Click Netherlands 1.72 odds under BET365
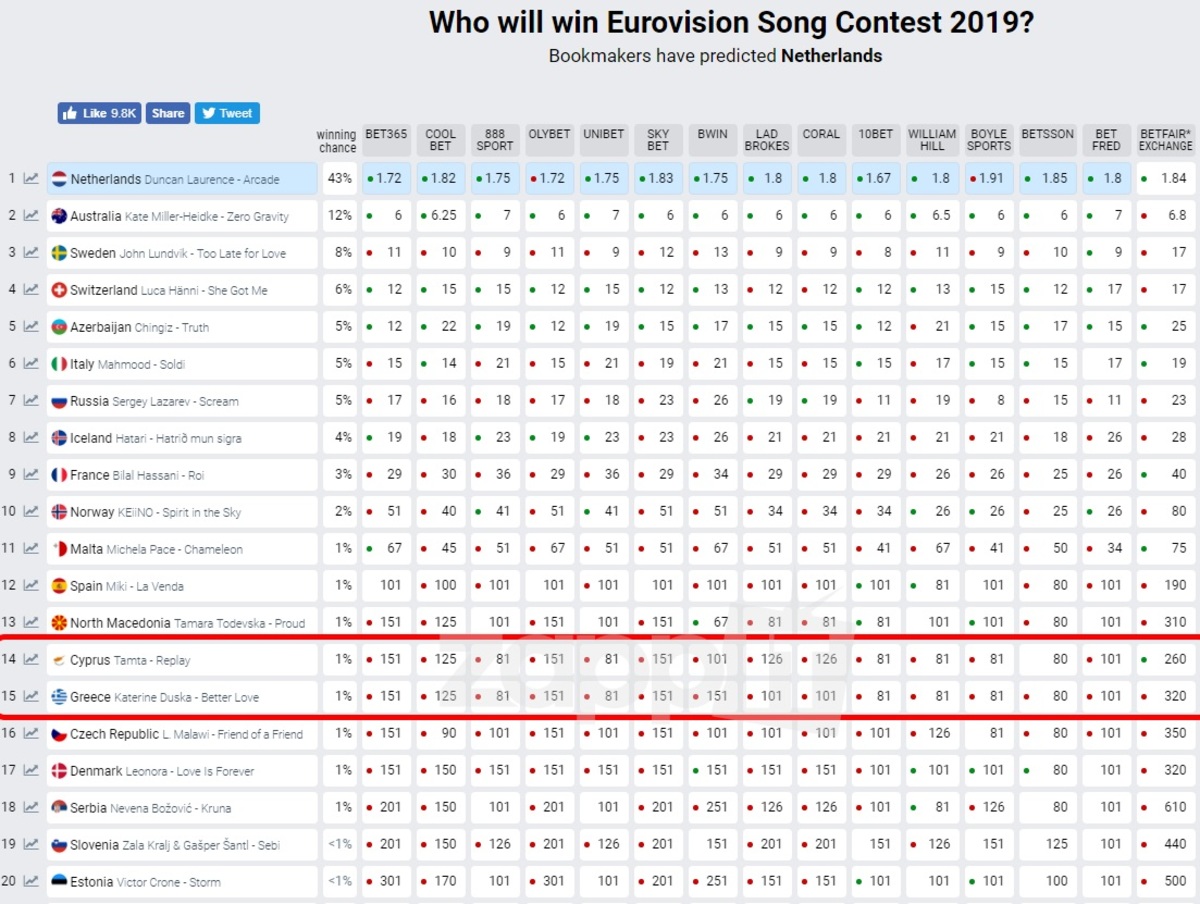 click(x=387, y=179)
